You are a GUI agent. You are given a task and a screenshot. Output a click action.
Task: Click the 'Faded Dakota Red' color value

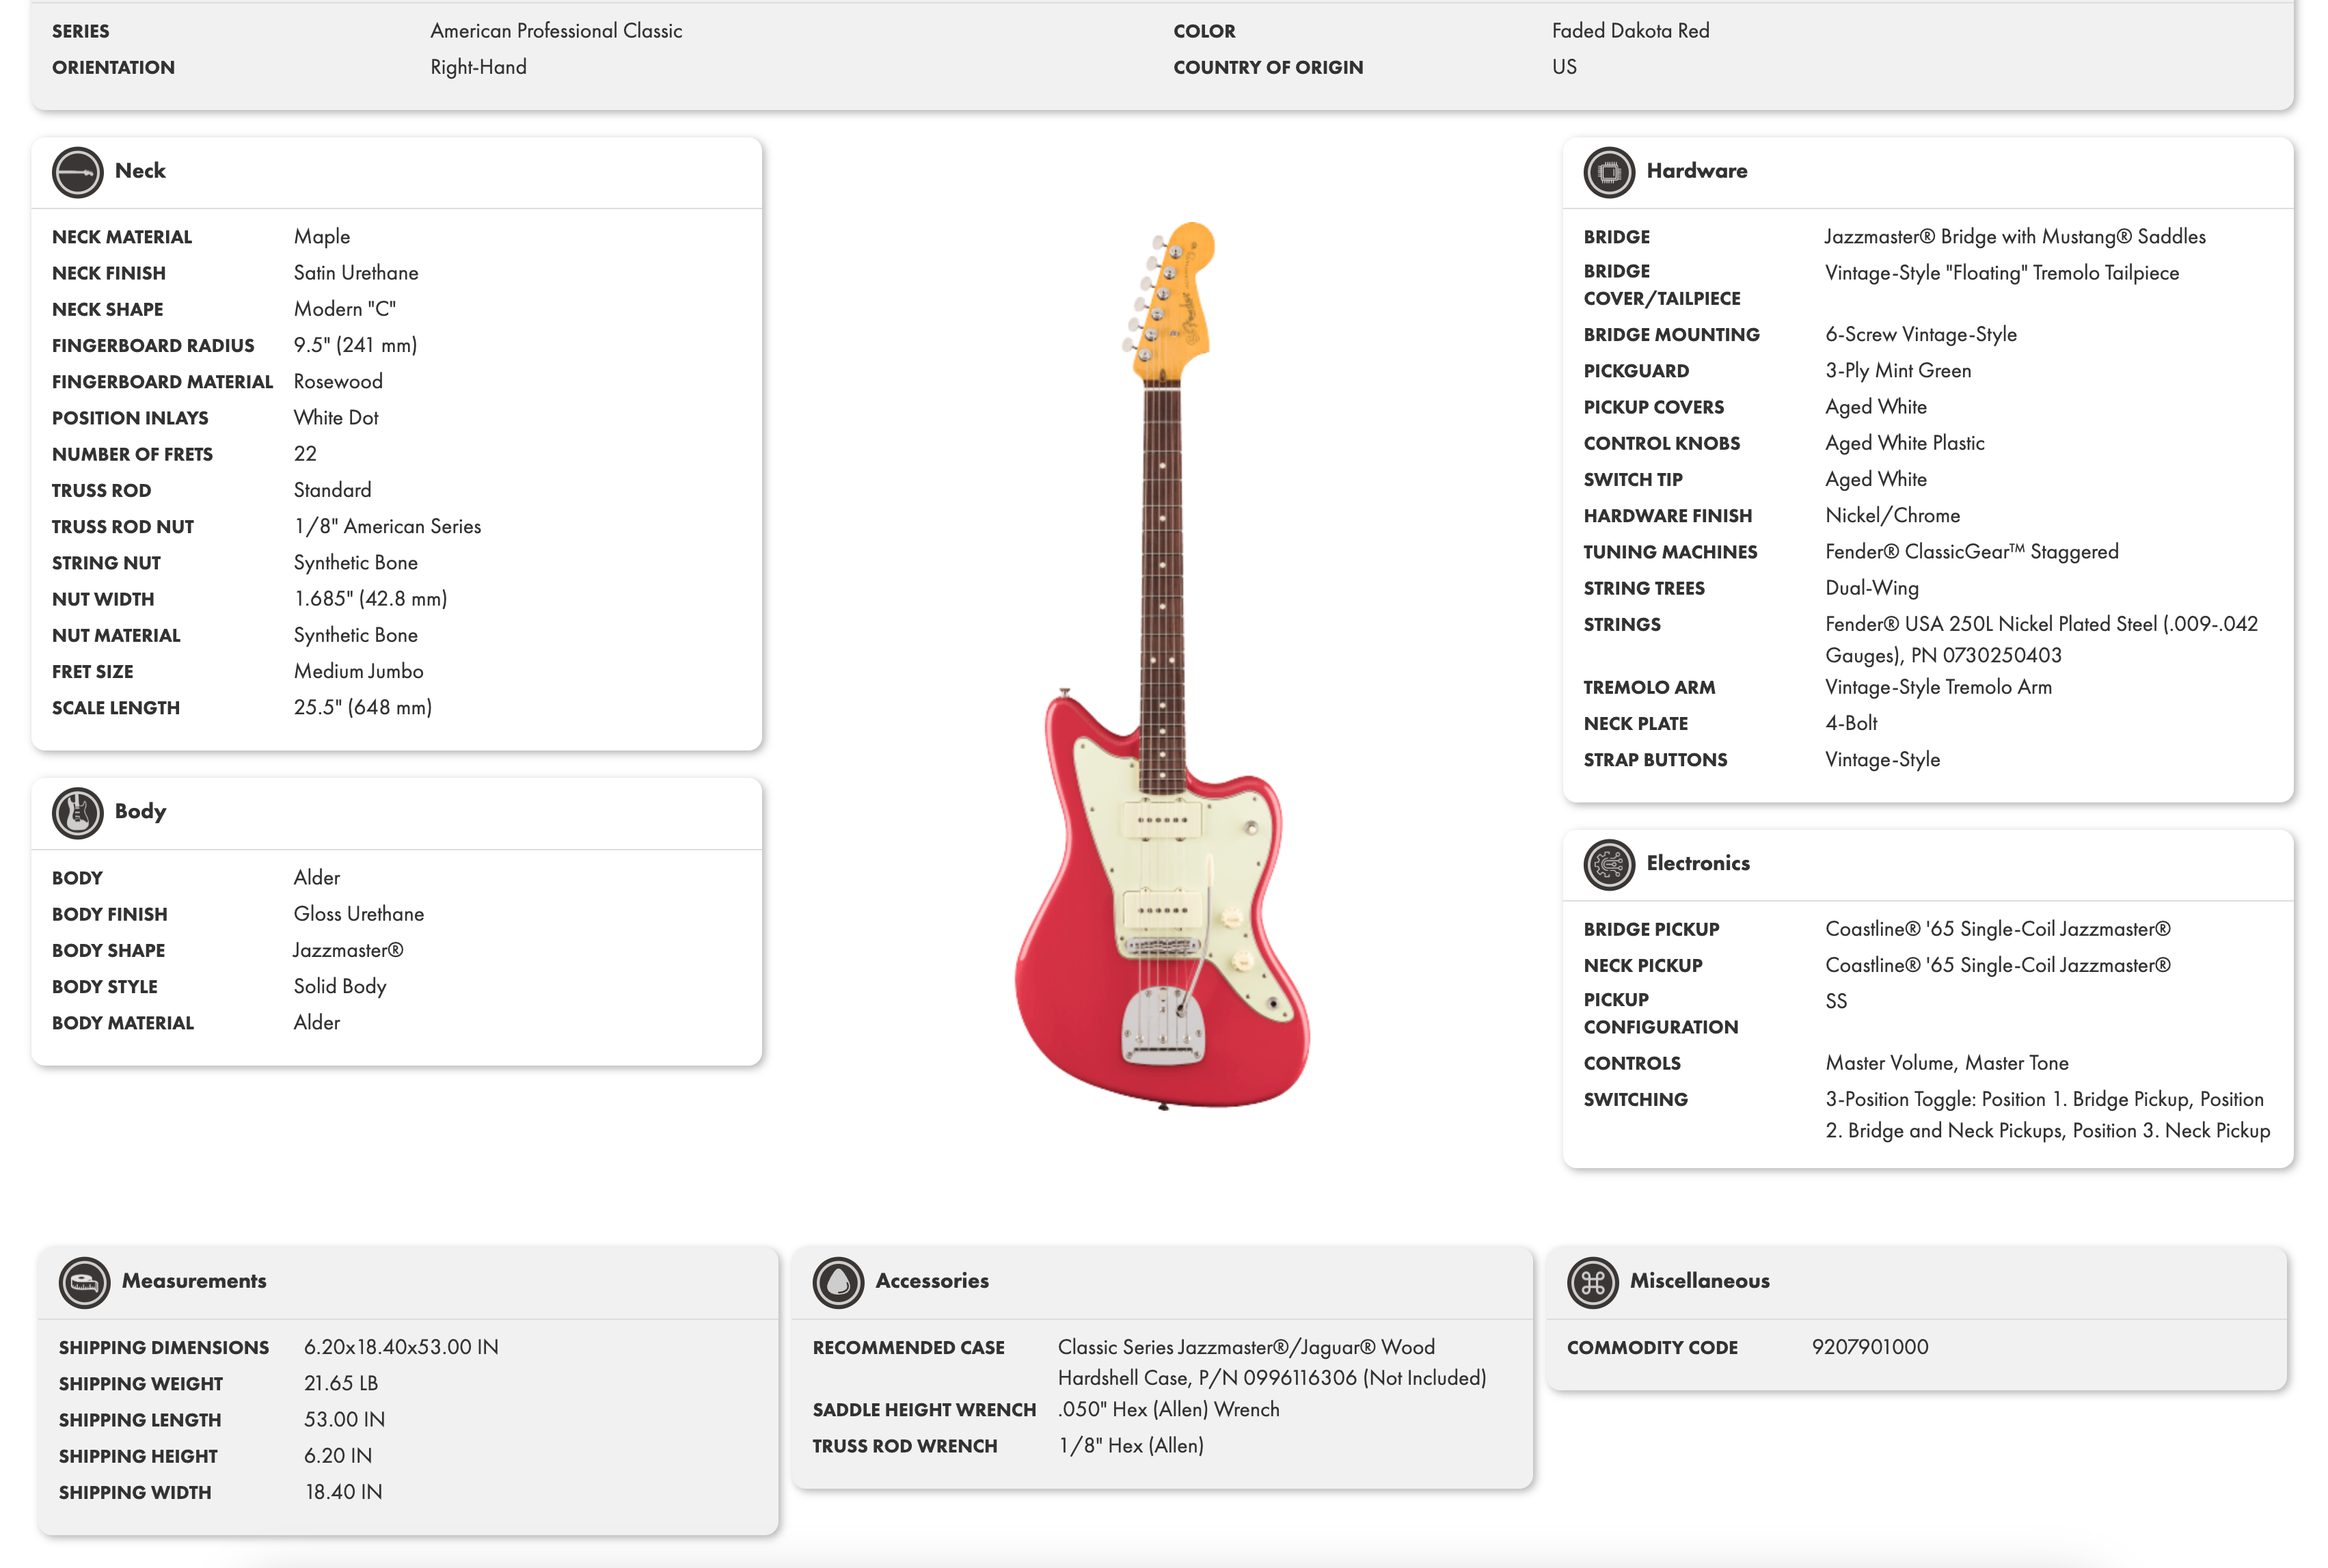tap(1630, 31)
